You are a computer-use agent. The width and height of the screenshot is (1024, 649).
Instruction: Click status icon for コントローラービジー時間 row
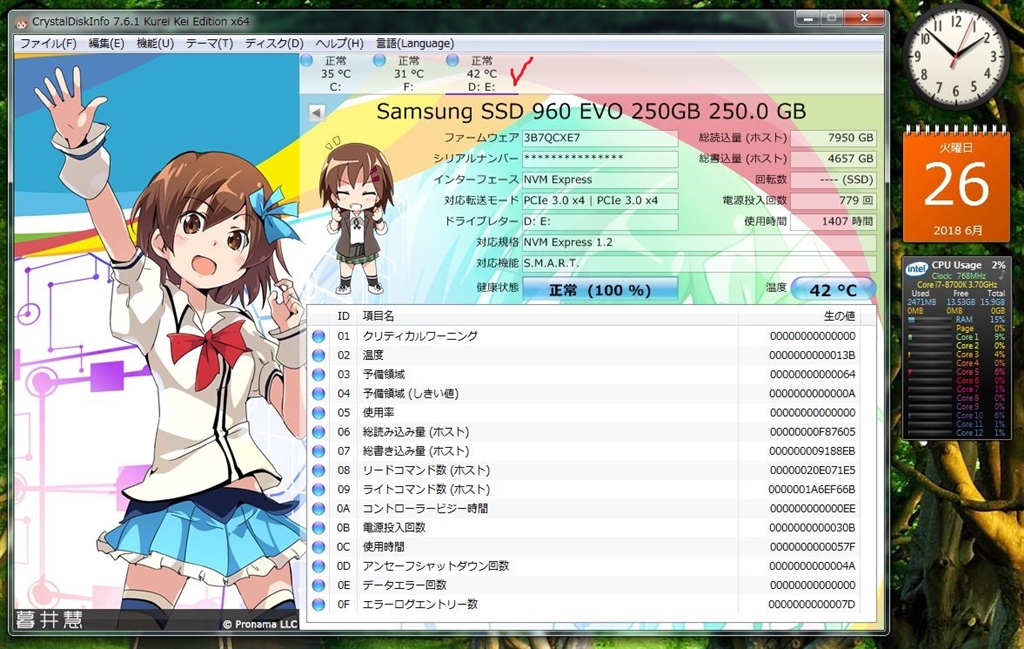319,509
